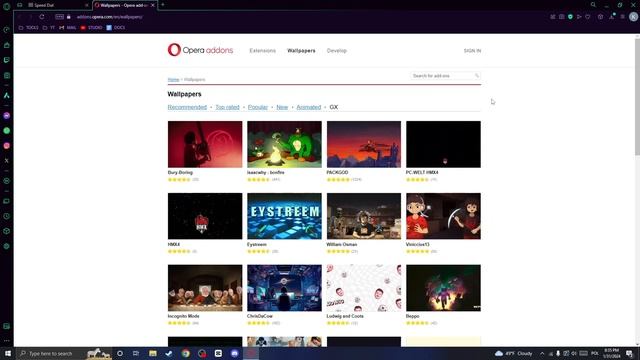
Task: Open the Ludwig and Coots wallpaper thumbnail
Action: pyautogui.click(x=364, y=288)
